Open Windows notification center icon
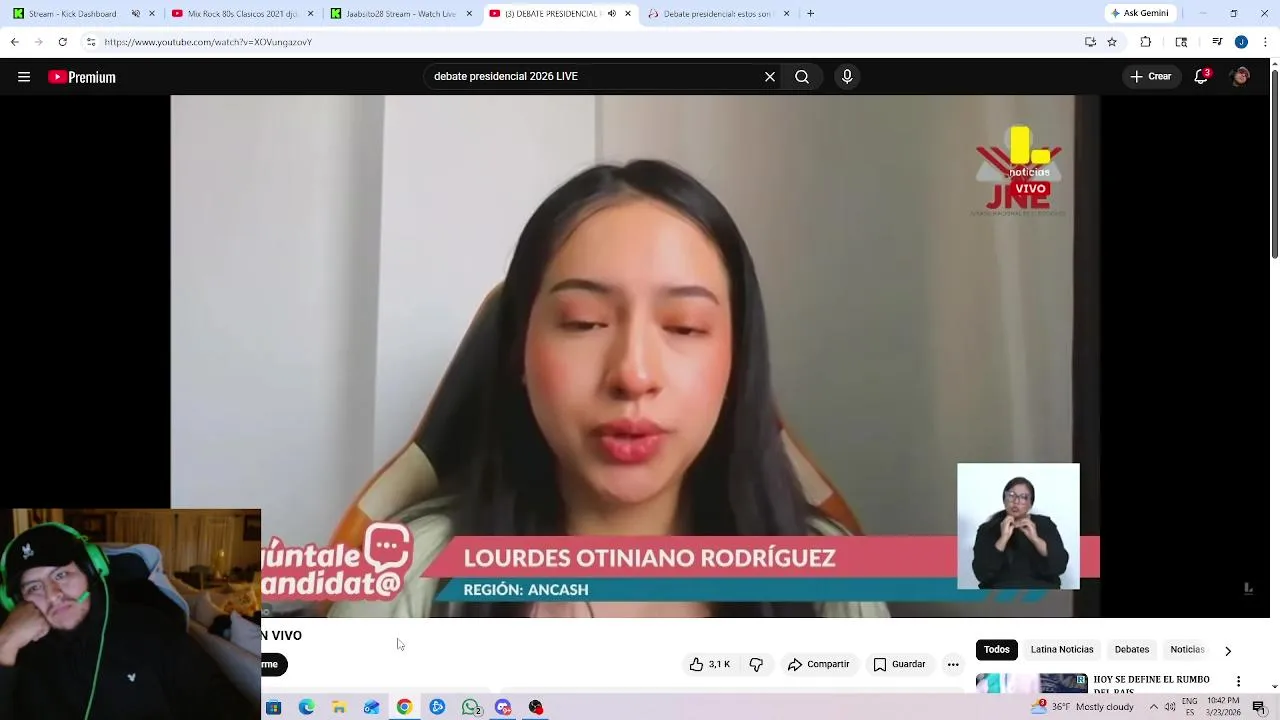This screenshot has width=1280, height=720. [x=1259, y=707]
